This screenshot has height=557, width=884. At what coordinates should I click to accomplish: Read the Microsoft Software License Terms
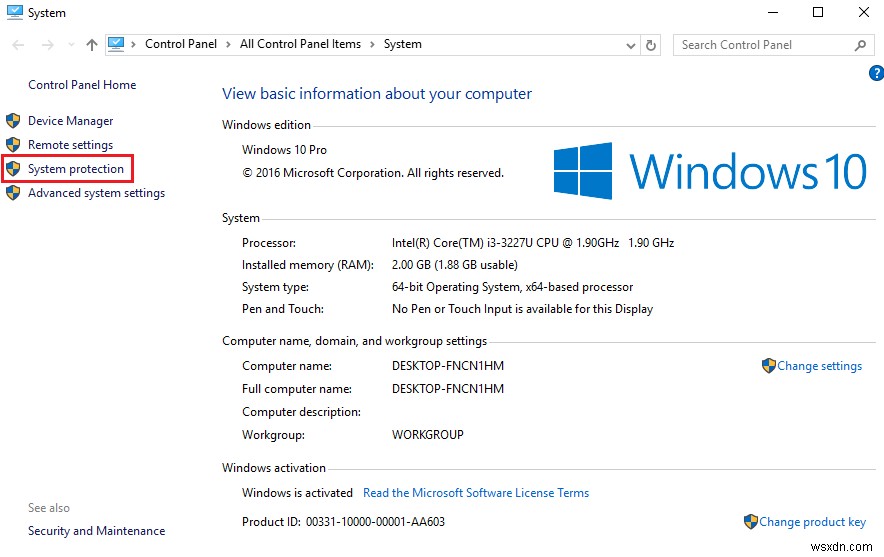[x=476, y=493]
